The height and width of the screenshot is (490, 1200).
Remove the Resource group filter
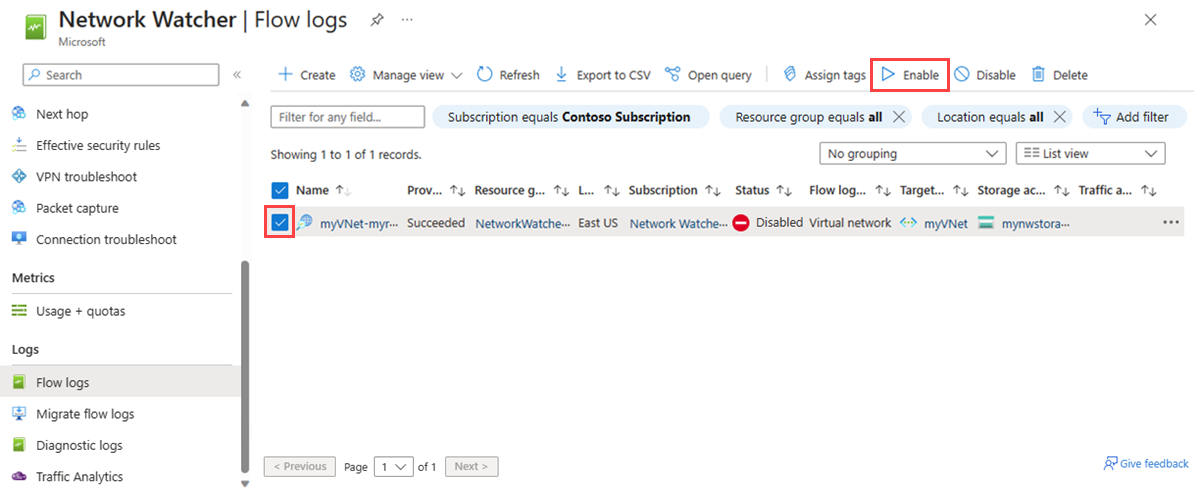pos(898,117)
